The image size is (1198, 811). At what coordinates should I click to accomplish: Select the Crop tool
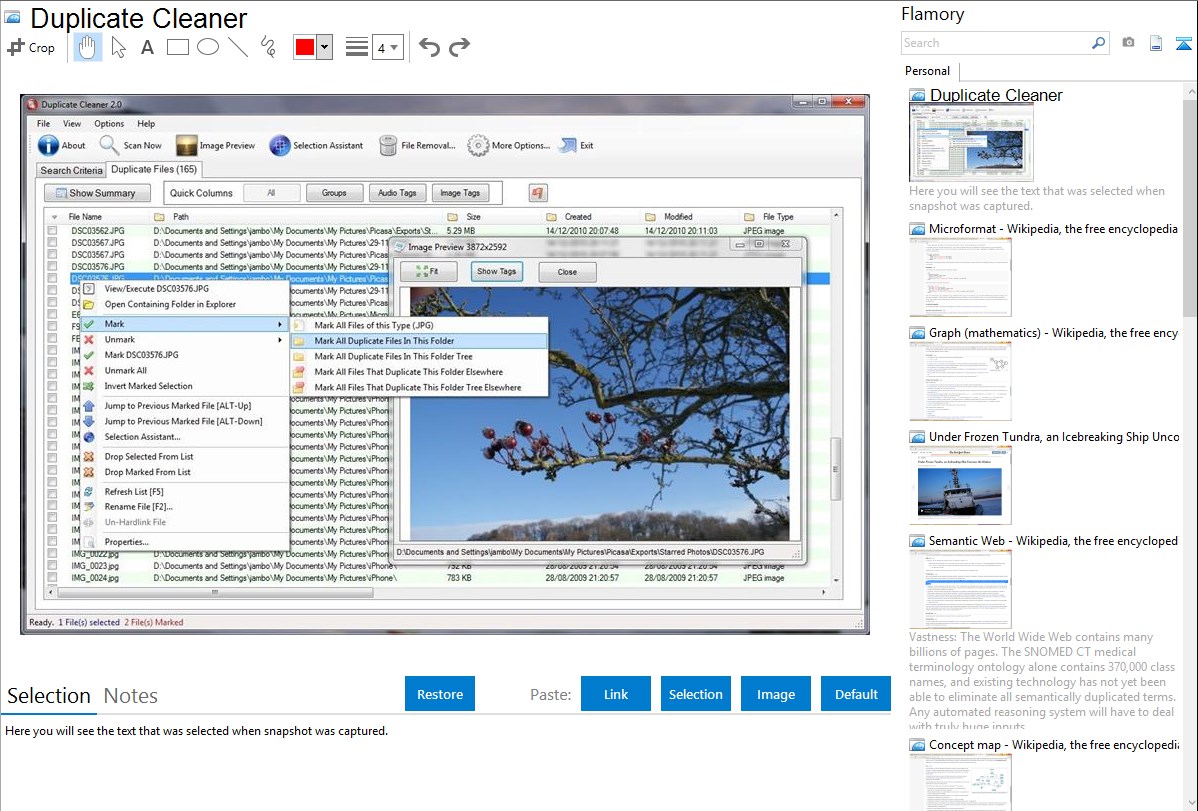(x=31, y=47)
